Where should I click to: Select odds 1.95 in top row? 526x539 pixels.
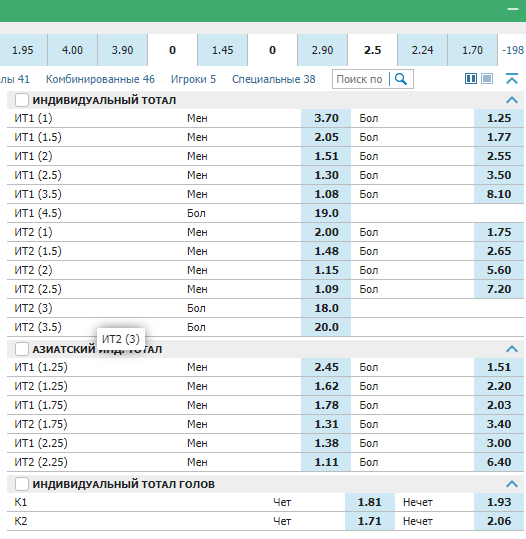tap(23, 50)
